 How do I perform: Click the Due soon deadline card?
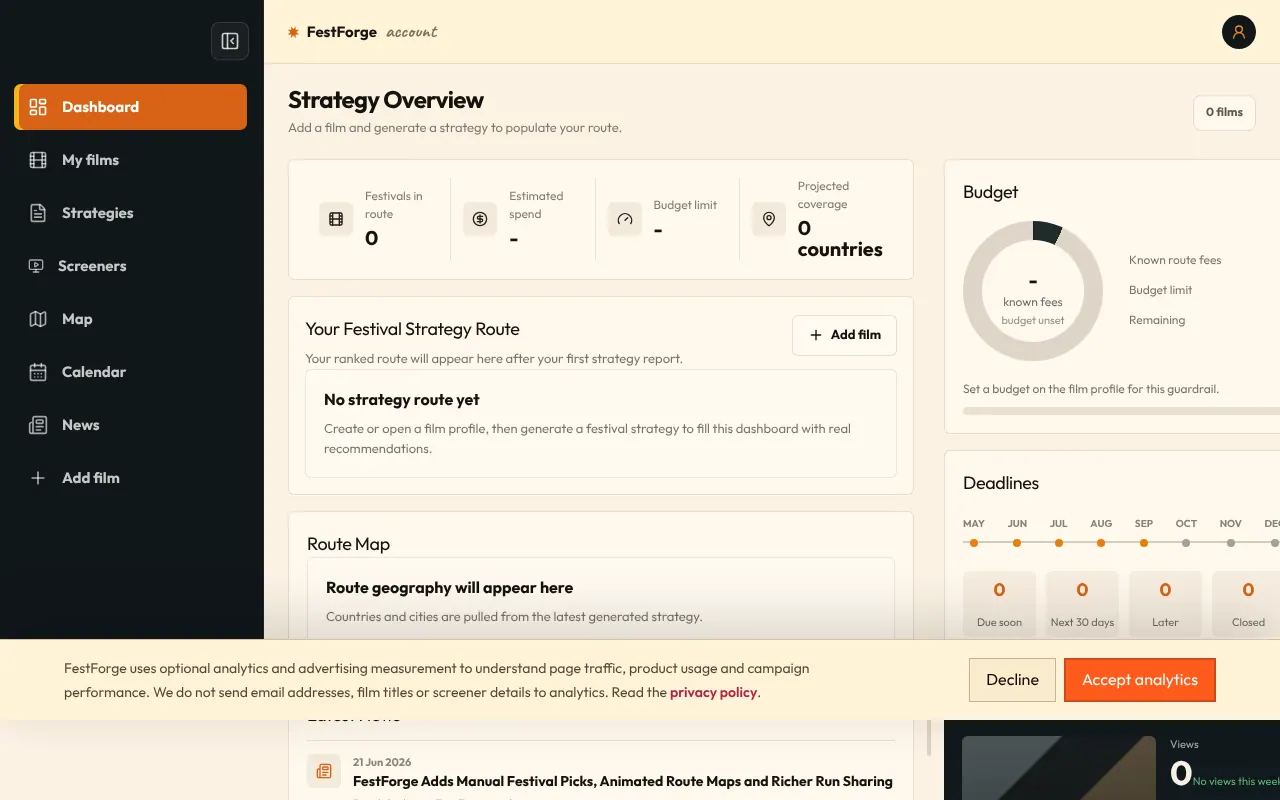tap(999, 605)
